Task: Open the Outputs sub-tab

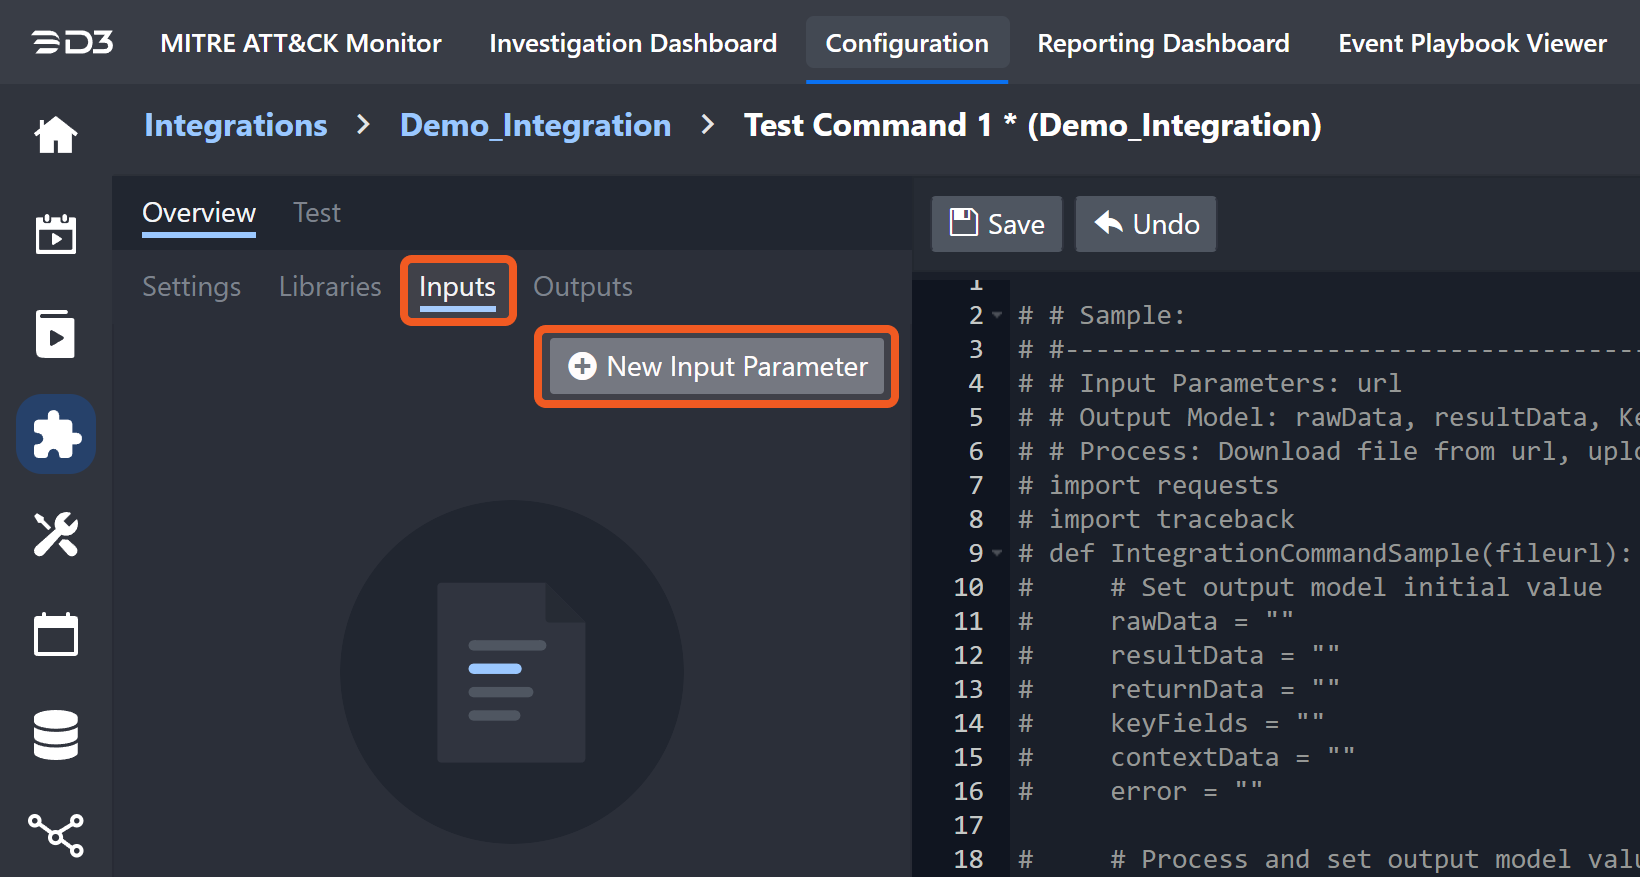Action: pyautogui.click(x=582, y=287)
